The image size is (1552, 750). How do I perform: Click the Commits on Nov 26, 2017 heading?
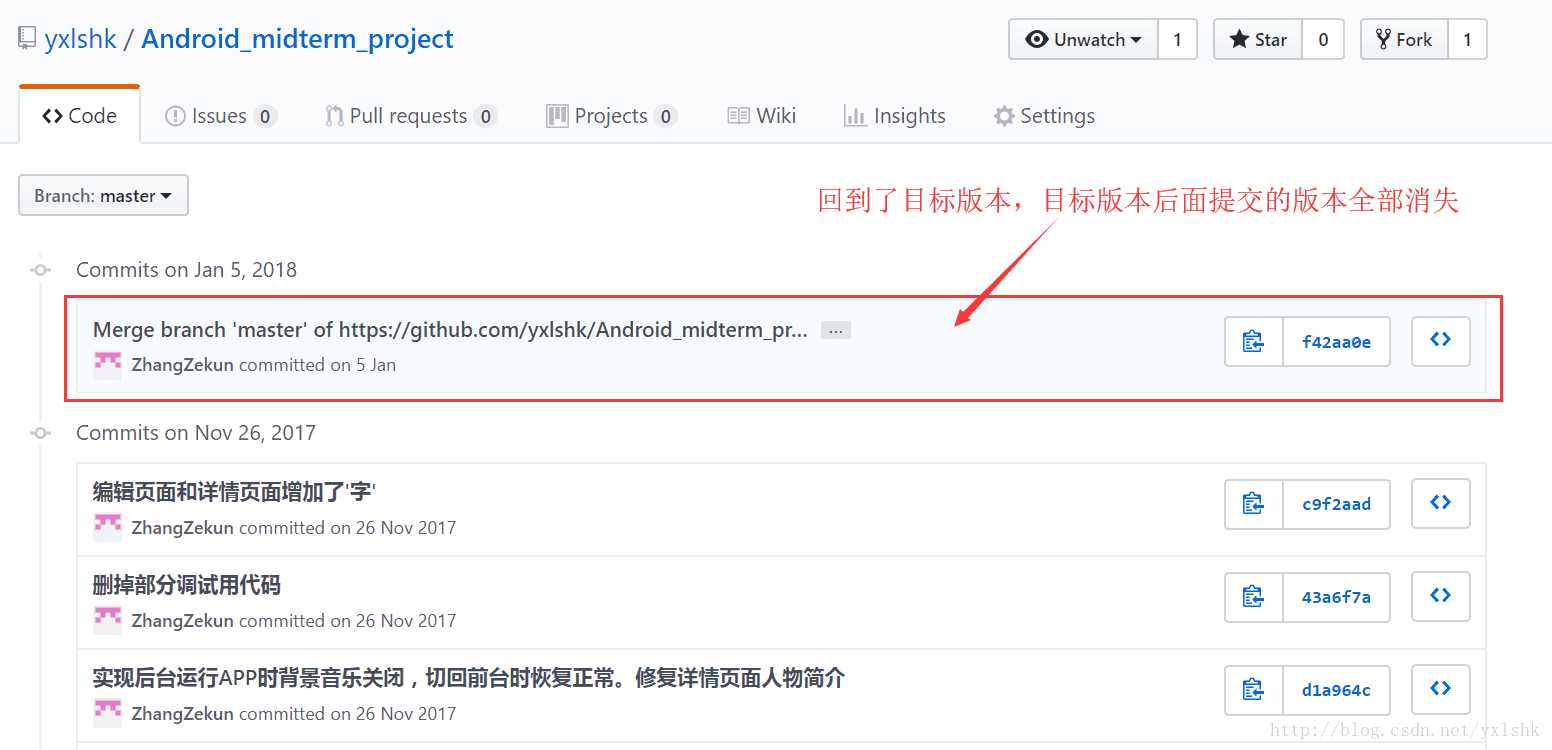(196, 433)
